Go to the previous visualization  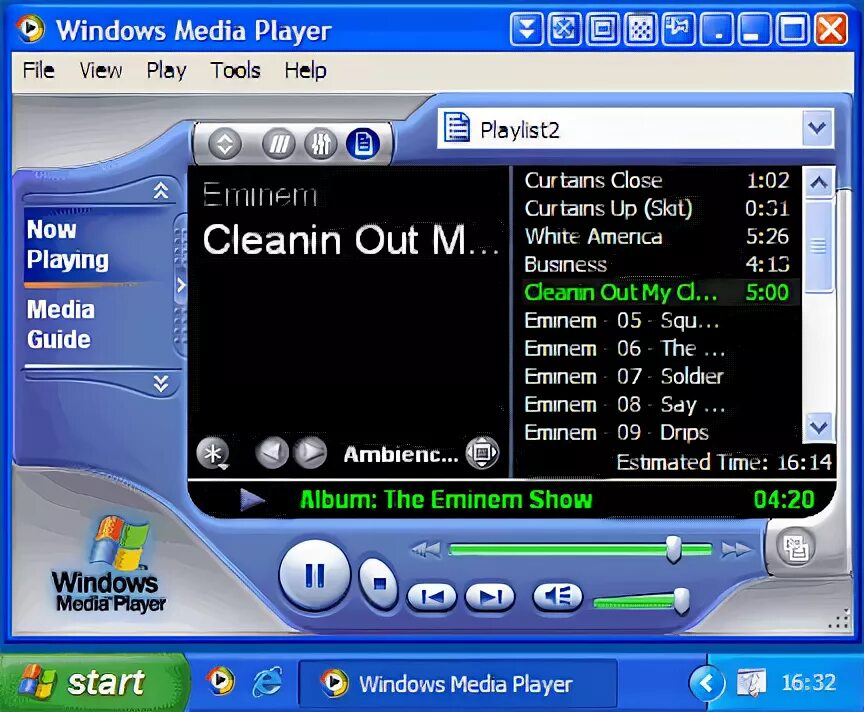point(272,453)
